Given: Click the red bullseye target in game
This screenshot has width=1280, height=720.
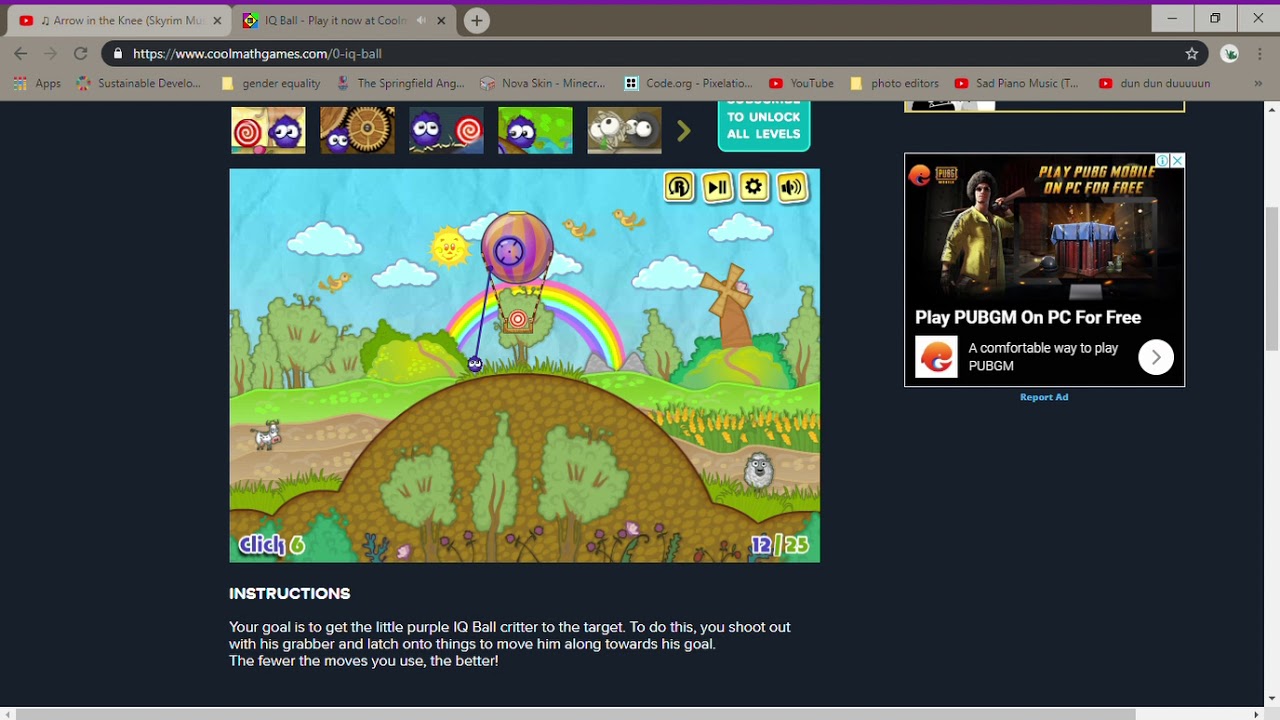Looking at the screenshot, I should pos(518,320).
